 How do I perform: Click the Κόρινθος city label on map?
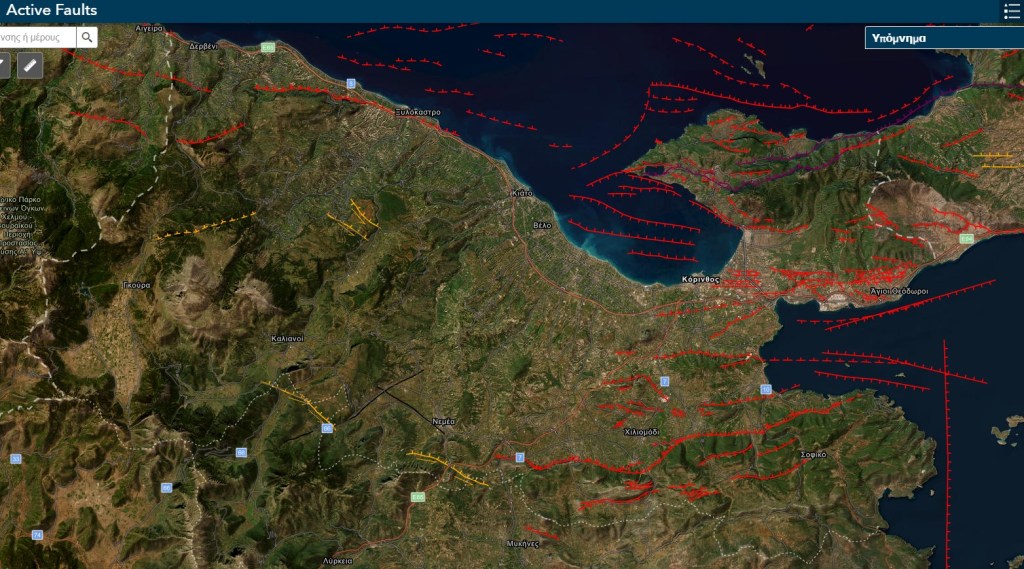point(701,279)
